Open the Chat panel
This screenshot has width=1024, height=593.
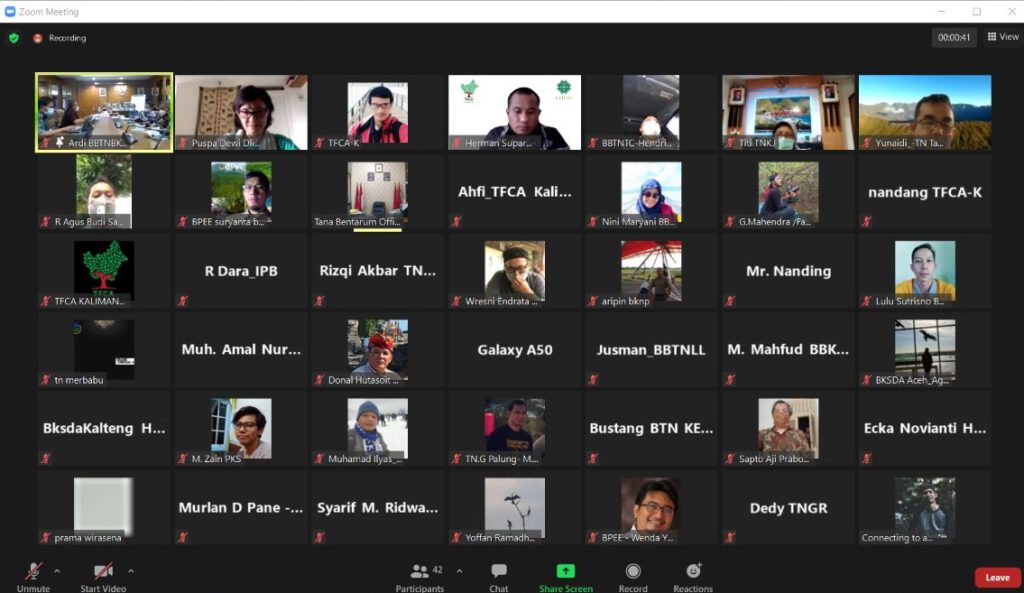point(499,574)
